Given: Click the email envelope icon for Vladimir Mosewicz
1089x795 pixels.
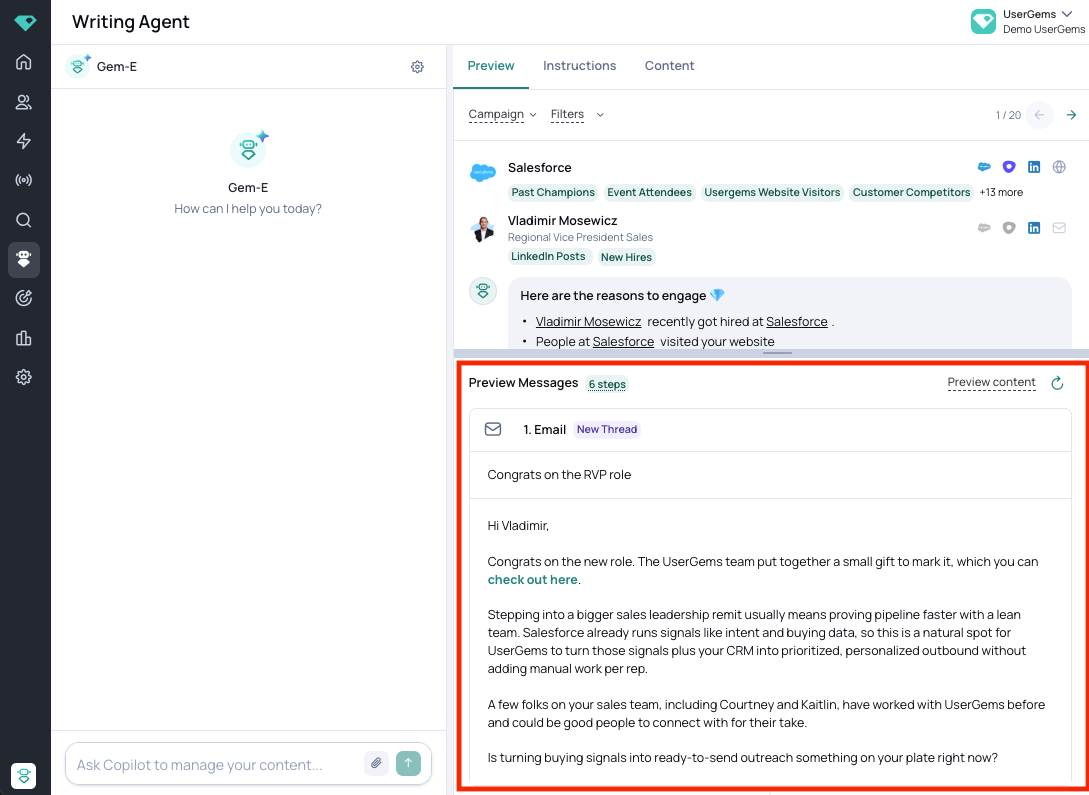Looking at the screenshot, I should tap(1059, 228).
